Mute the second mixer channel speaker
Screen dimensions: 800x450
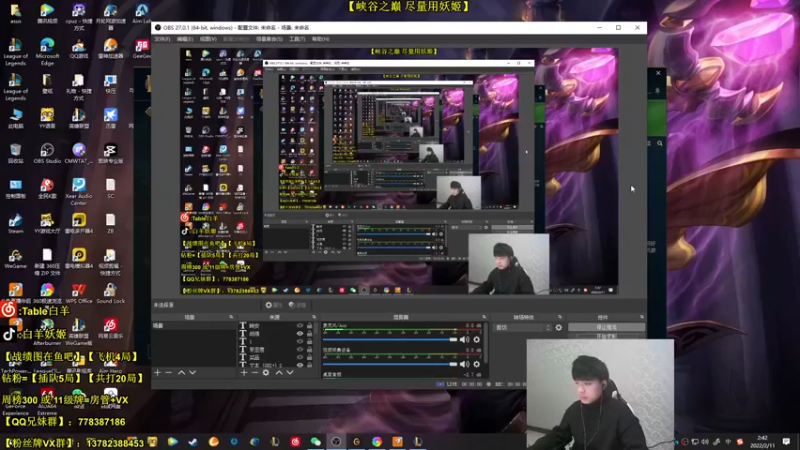point(464,364)
